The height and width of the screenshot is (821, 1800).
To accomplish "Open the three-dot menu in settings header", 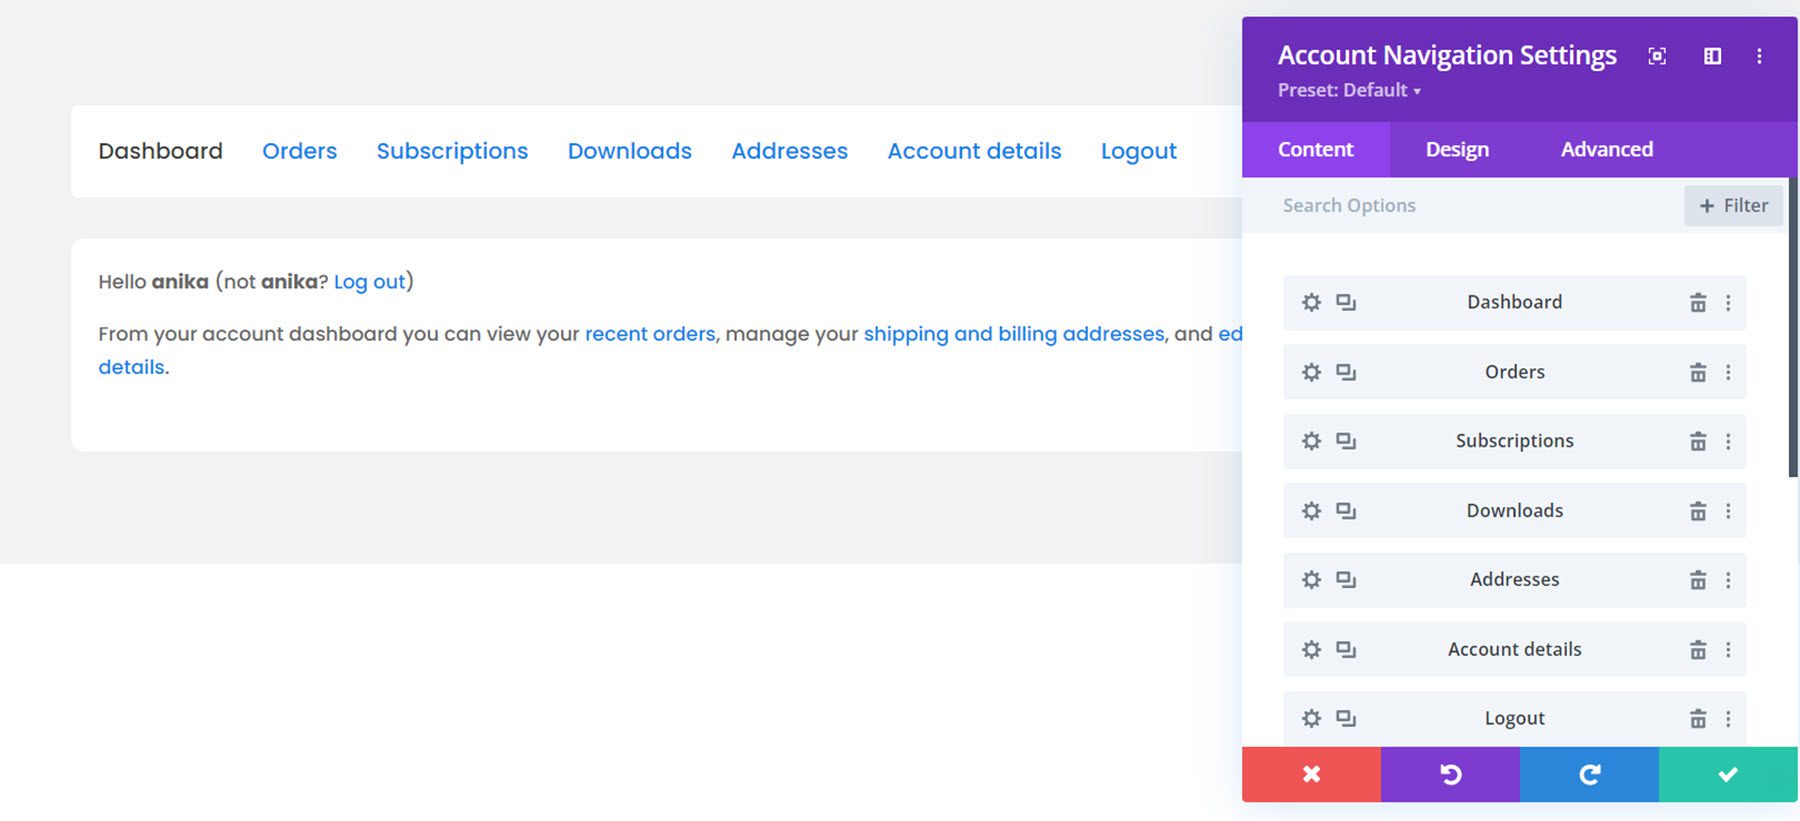I will tap(1759, 56).
